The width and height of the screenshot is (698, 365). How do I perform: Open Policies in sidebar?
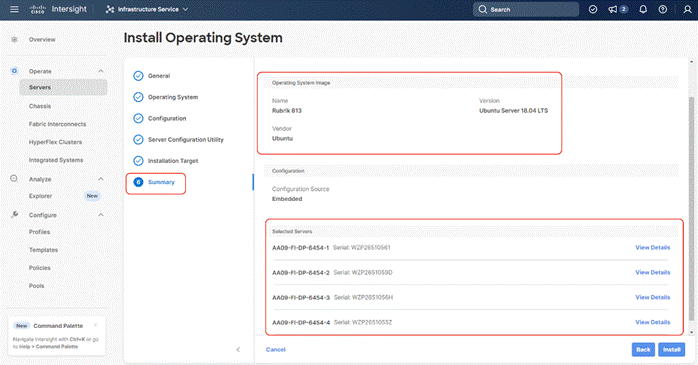click(x=40, y=268)
